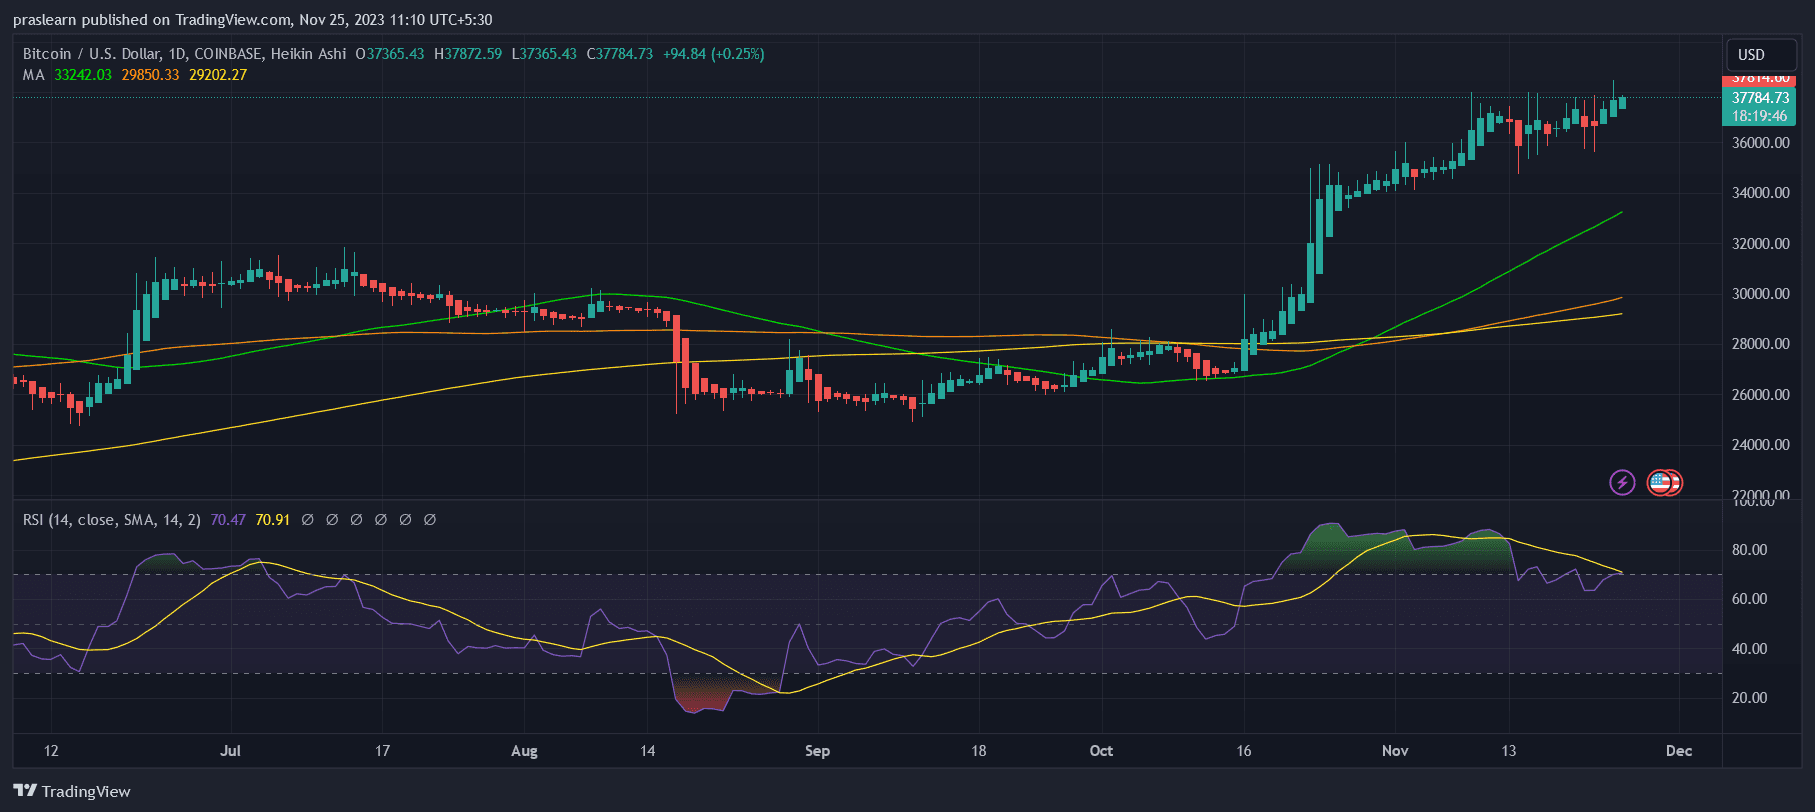Click the MA indicator legend label

coord(33,75)
